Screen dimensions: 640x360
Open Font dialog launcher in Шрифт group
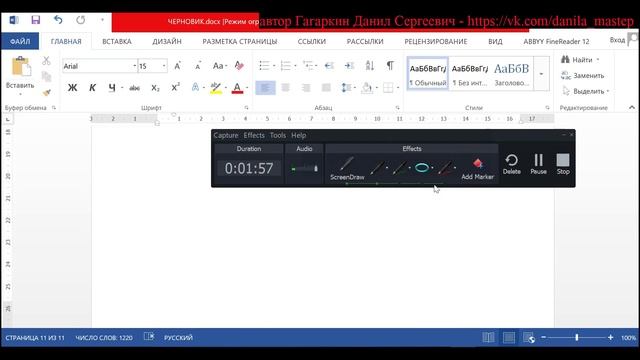click(247, 108)
